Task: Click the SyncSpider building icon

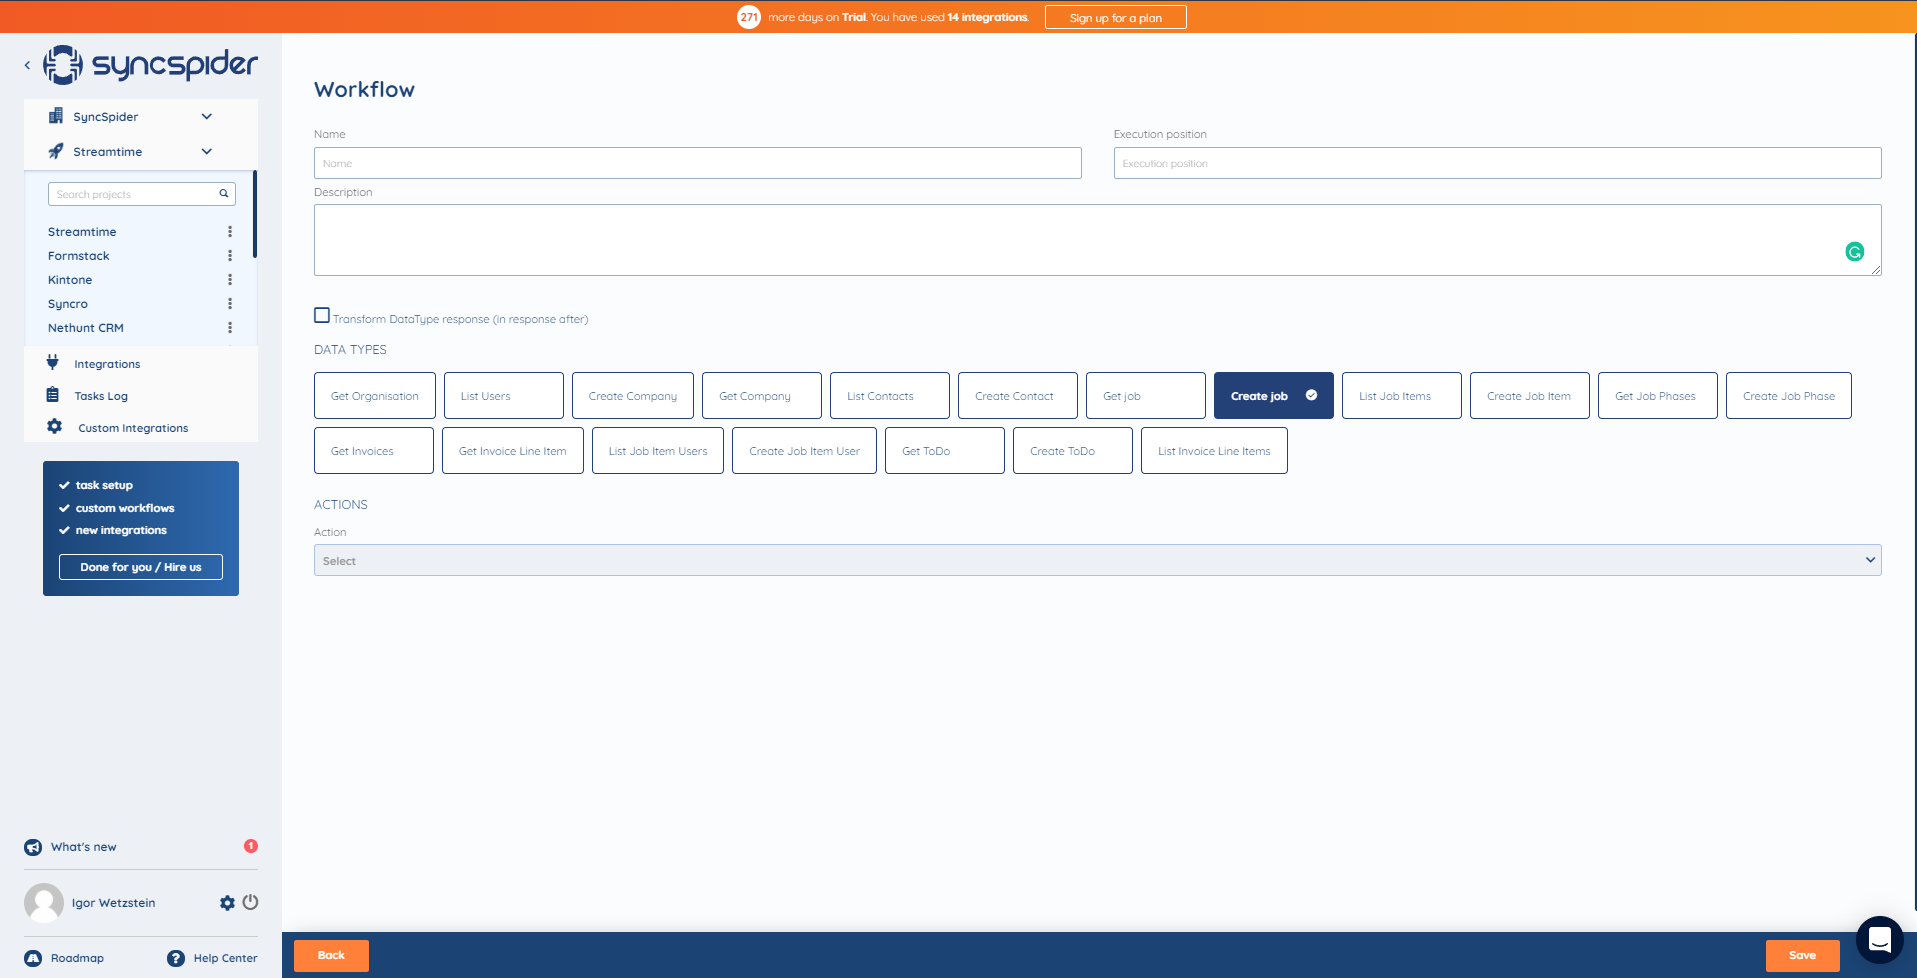Action: point(56,116)
